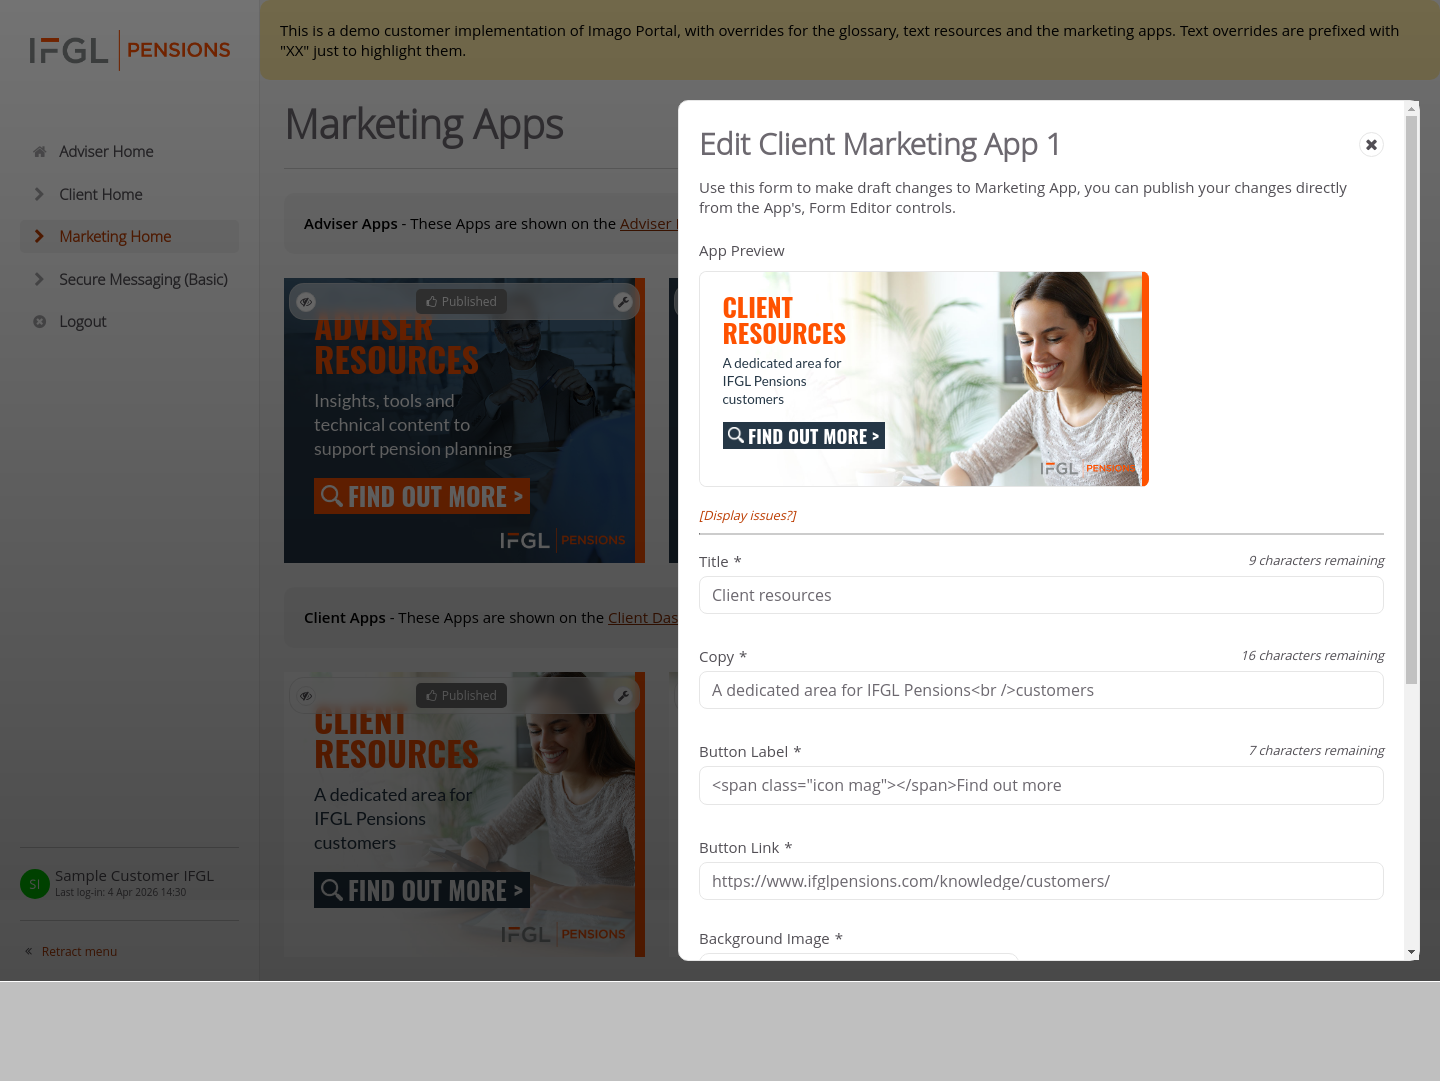Follow the Client Dashboard link in Client Apps note

[x=642, y=618]
